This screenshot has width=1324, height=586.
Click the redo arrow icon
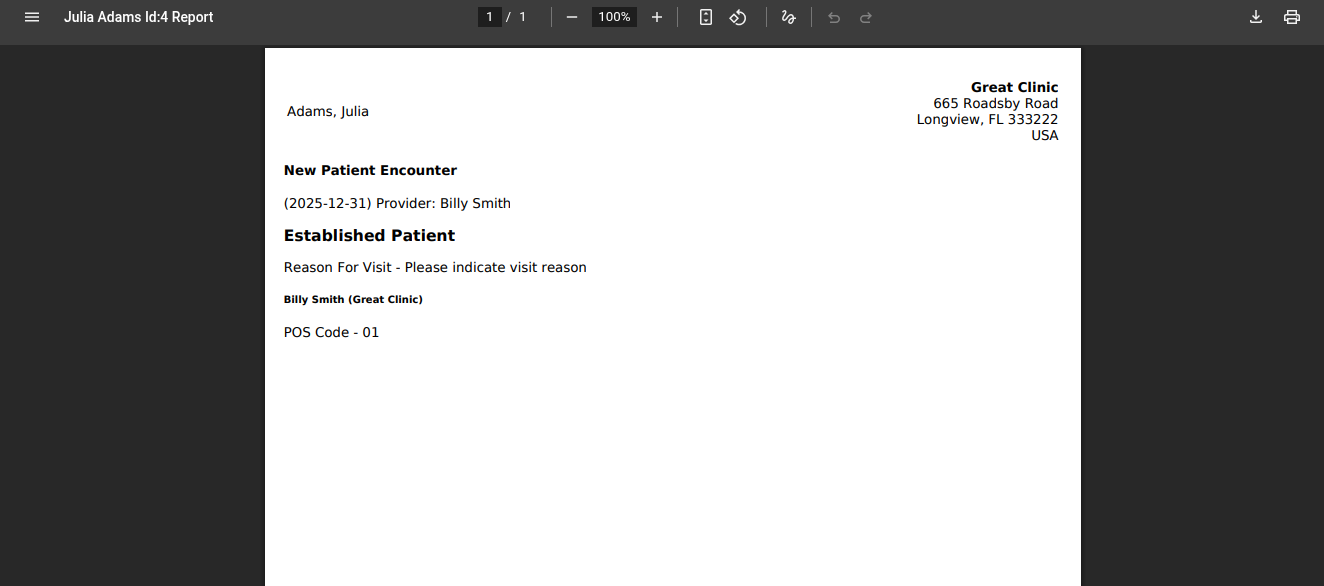click(x=866, y=17)
